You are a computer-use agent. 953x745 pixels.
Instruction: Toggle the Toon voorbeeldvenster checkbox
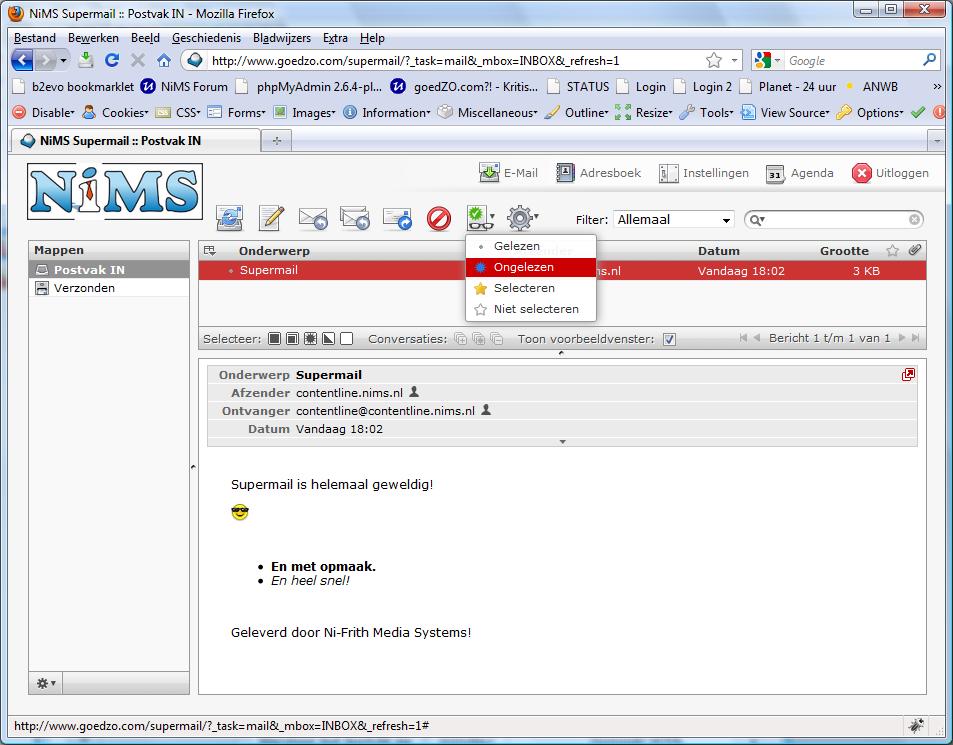point(669,339)
